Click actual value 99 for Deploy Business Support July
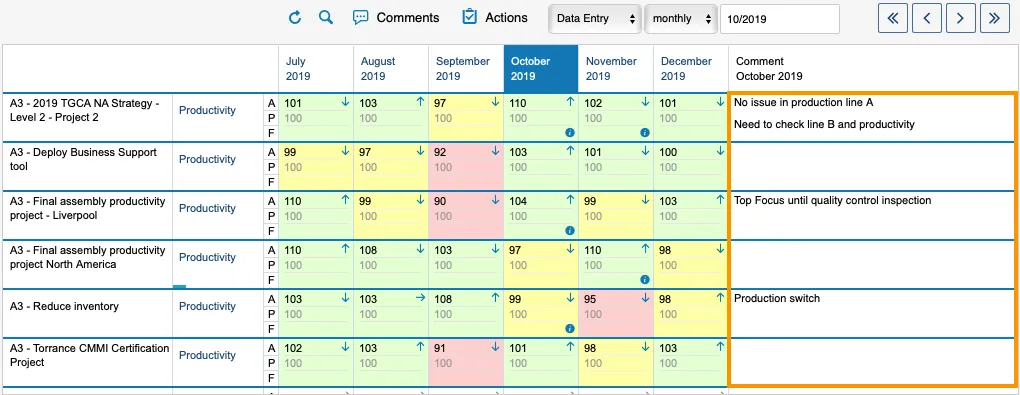1020x395 pixels. click(291, 152)
